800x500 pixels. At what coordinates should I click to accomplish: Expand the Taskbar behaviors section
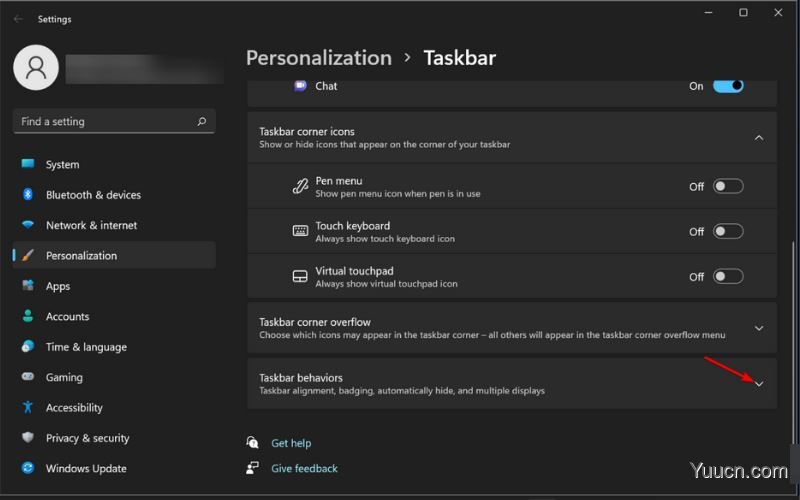pyautogui.click(x=759, y=384)
